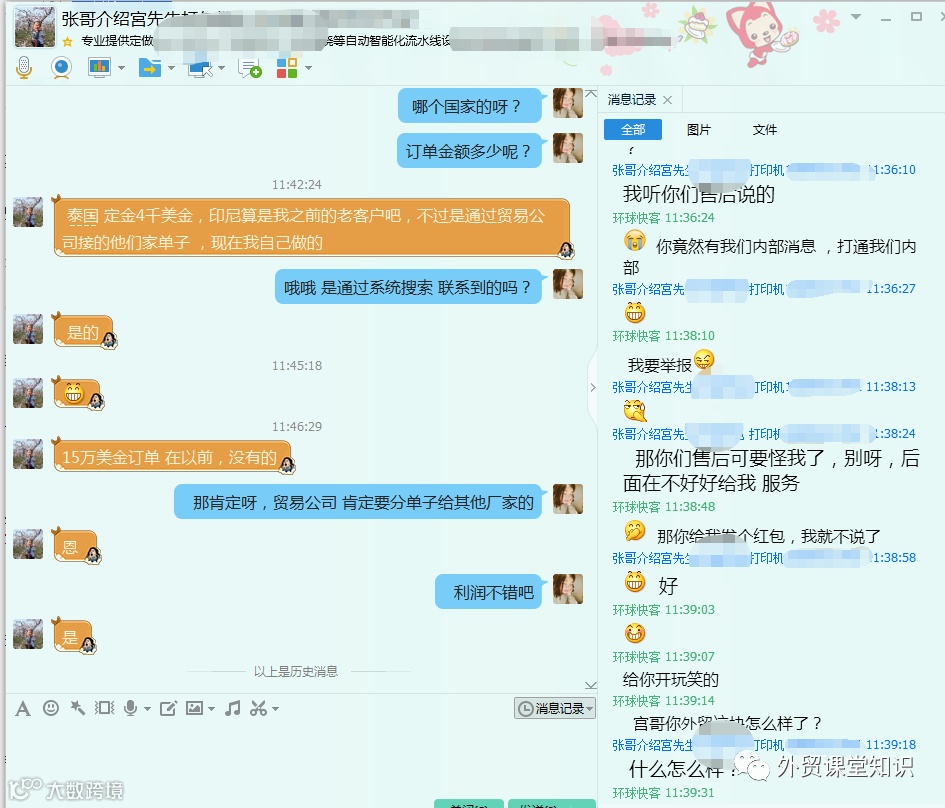This screenshot has width=945, height=808.
Task: Expand the send picture dropdown arrow
Action: click(212, 709)
